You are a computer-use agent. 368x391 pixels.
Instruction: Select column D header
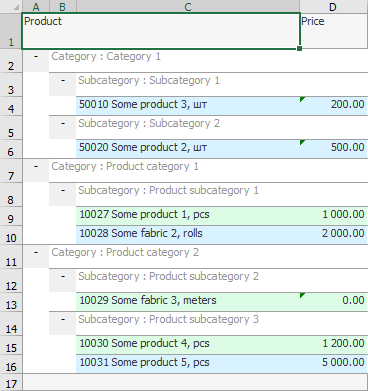point(334,7)
